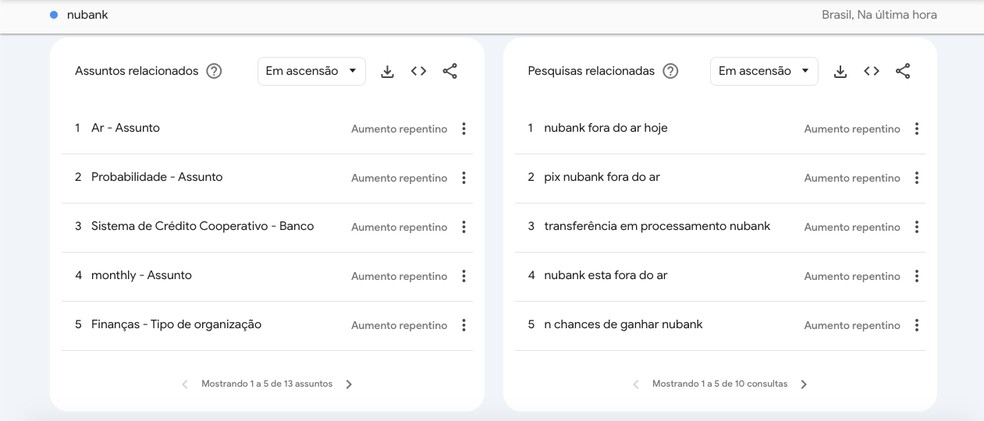Open 'Finanças - Tipo de organização' topic

[x=176, y=325]
